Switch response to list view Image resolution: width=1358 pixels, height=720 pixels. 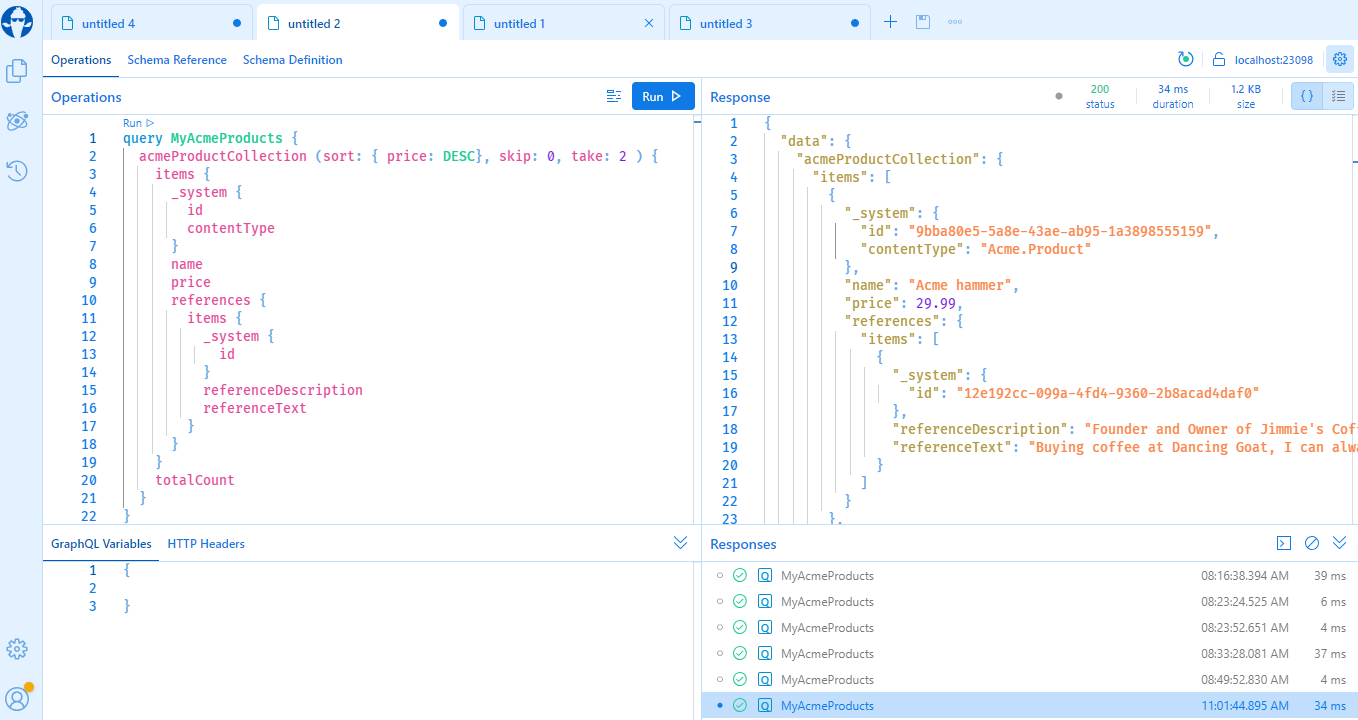[1338, 97]
